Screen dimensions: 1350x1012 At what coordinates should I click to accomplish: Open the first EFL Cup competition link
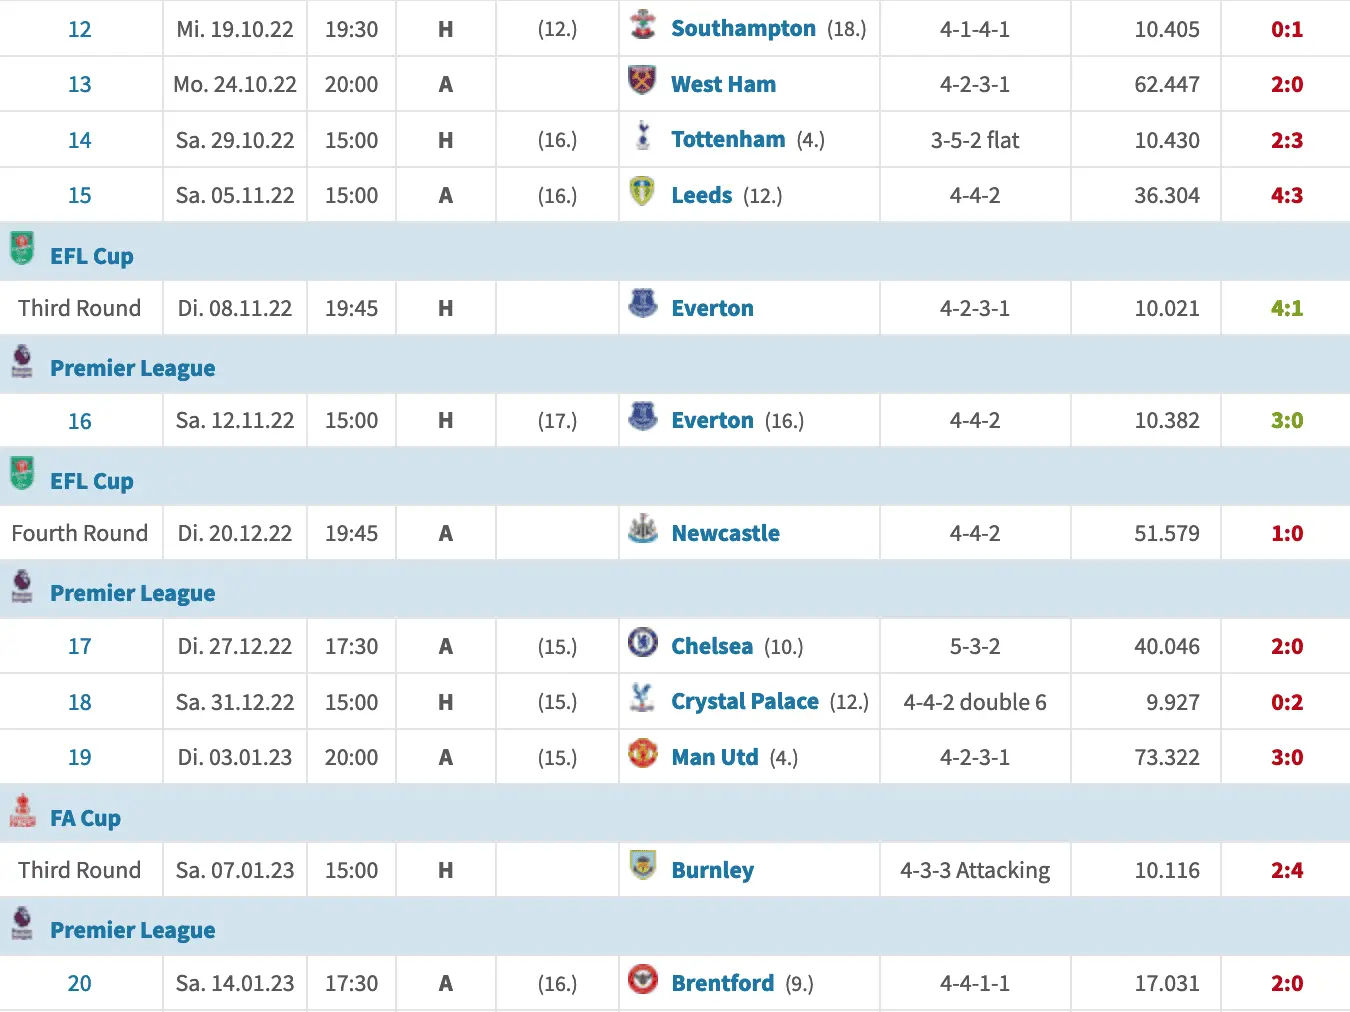pyautogui.click(x=92, y=256)
